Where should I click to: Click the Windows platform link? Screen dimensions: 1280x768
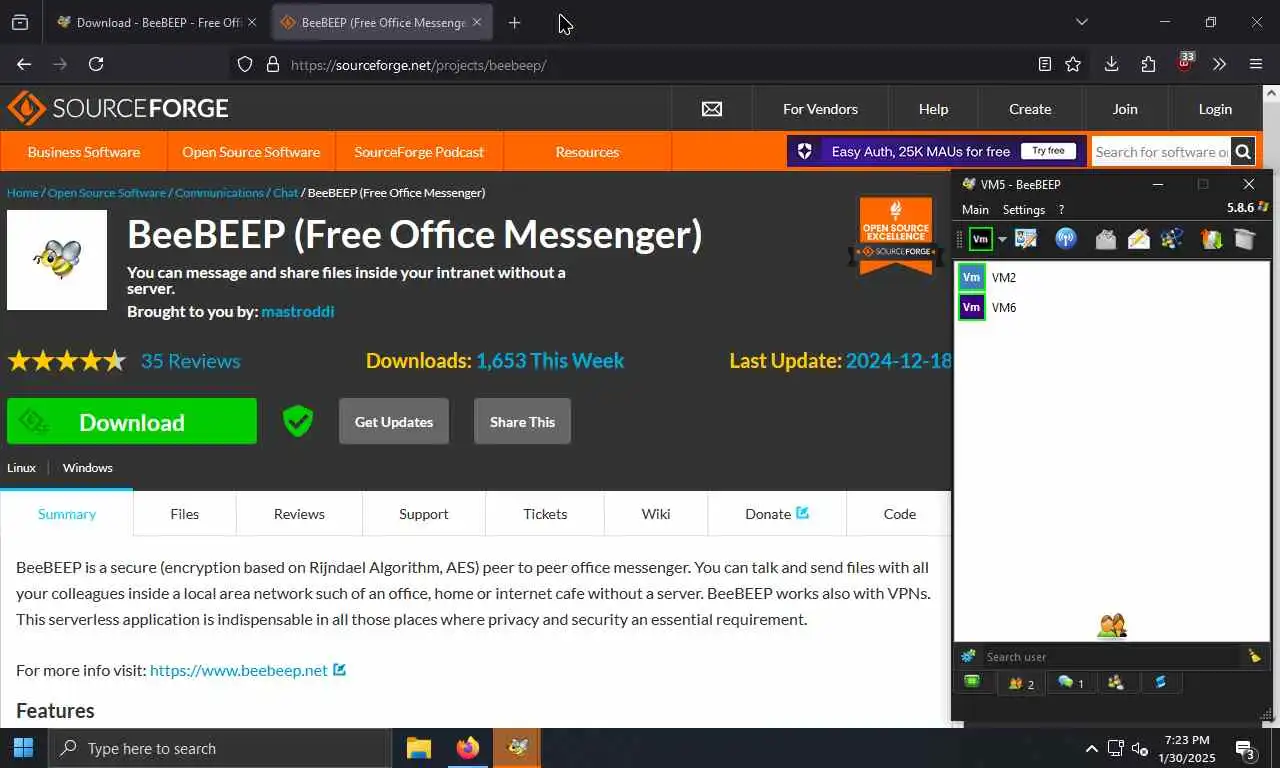(x=87, y=467)
